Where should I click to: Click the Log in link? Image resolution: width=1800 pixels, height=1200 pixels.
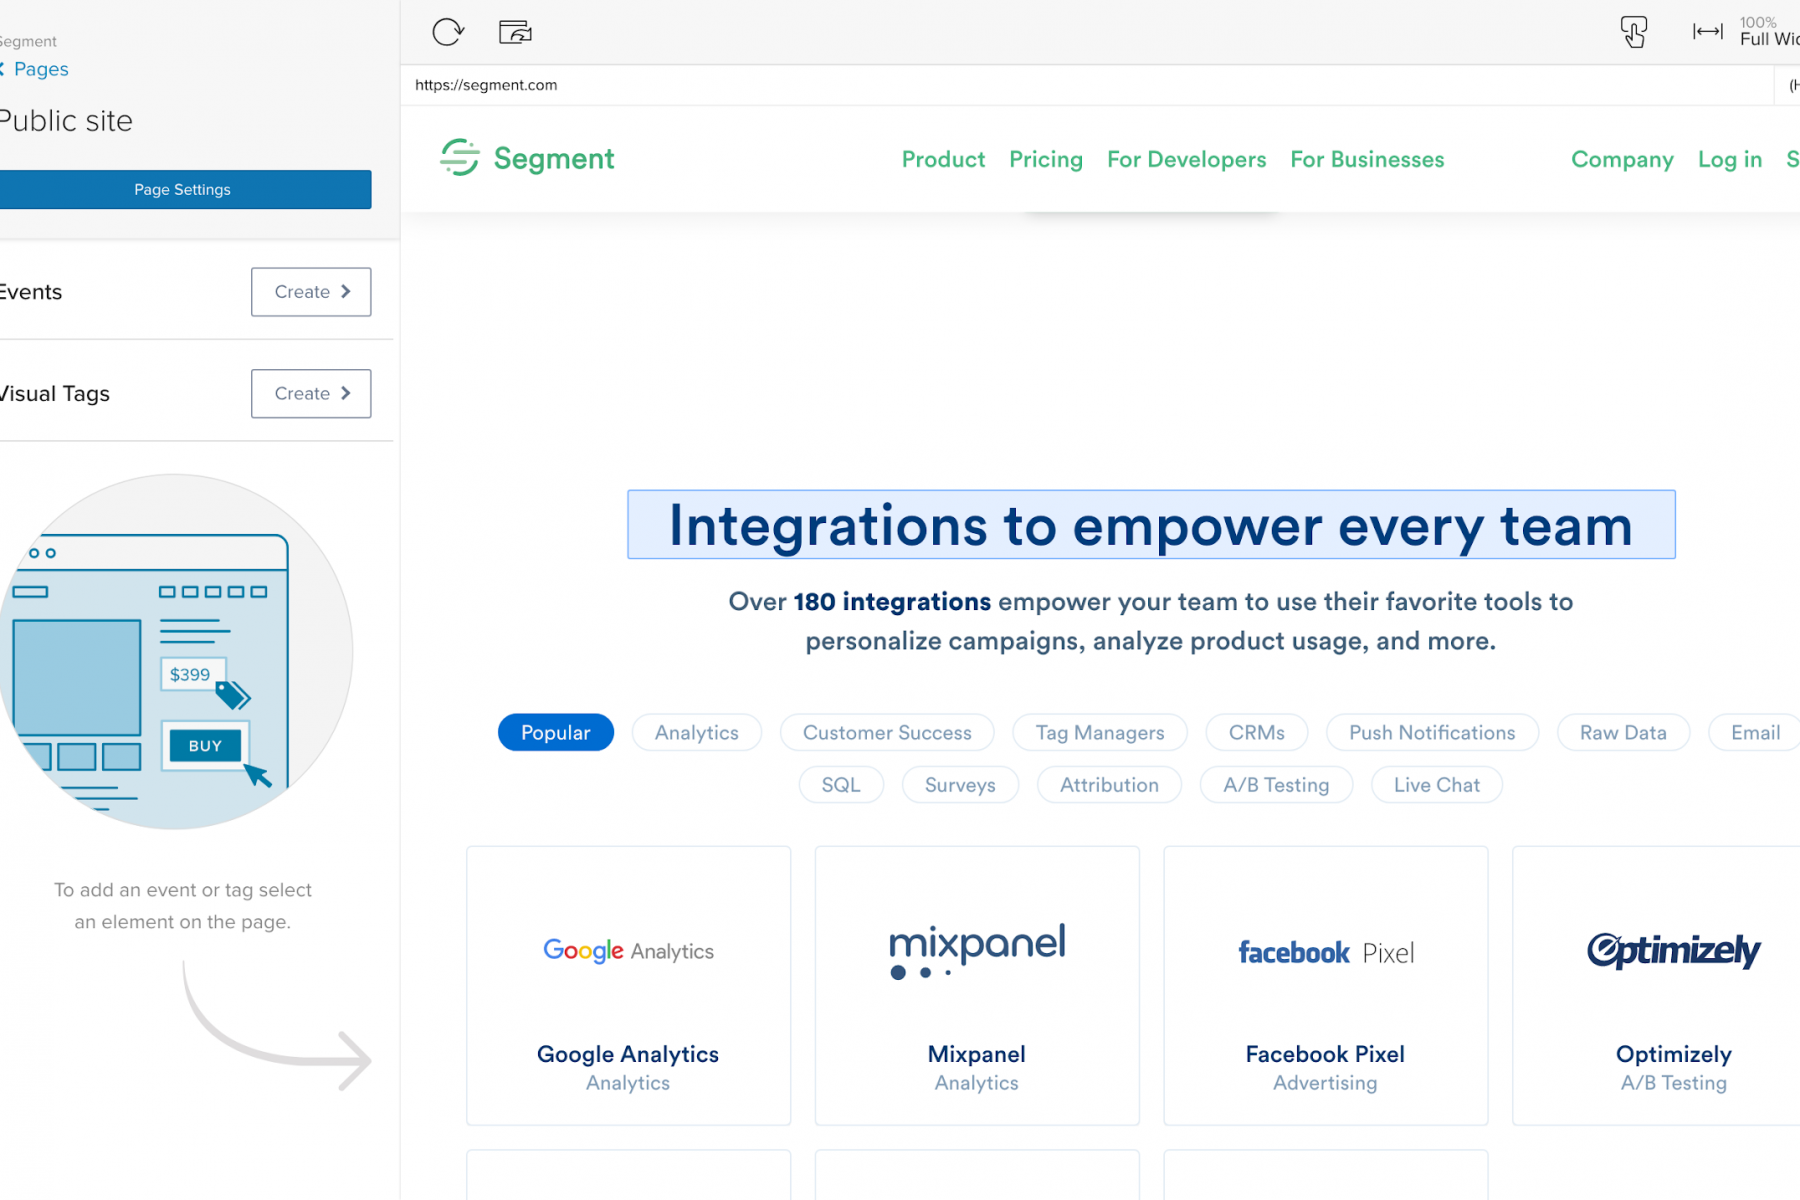tap(1730, 160)
